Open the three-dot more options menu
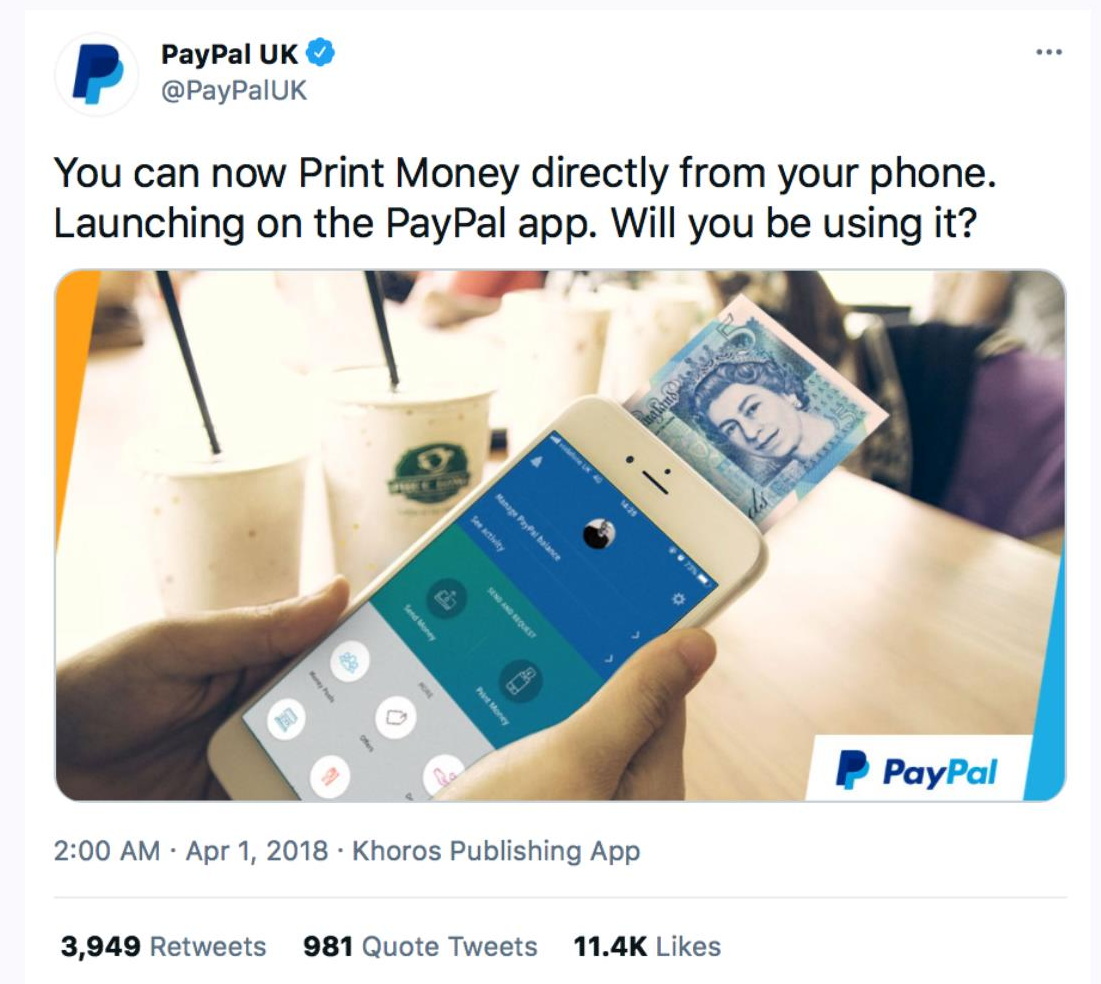The width and height of the screenshot is (1101, 984). click(x=1049, y=52)
